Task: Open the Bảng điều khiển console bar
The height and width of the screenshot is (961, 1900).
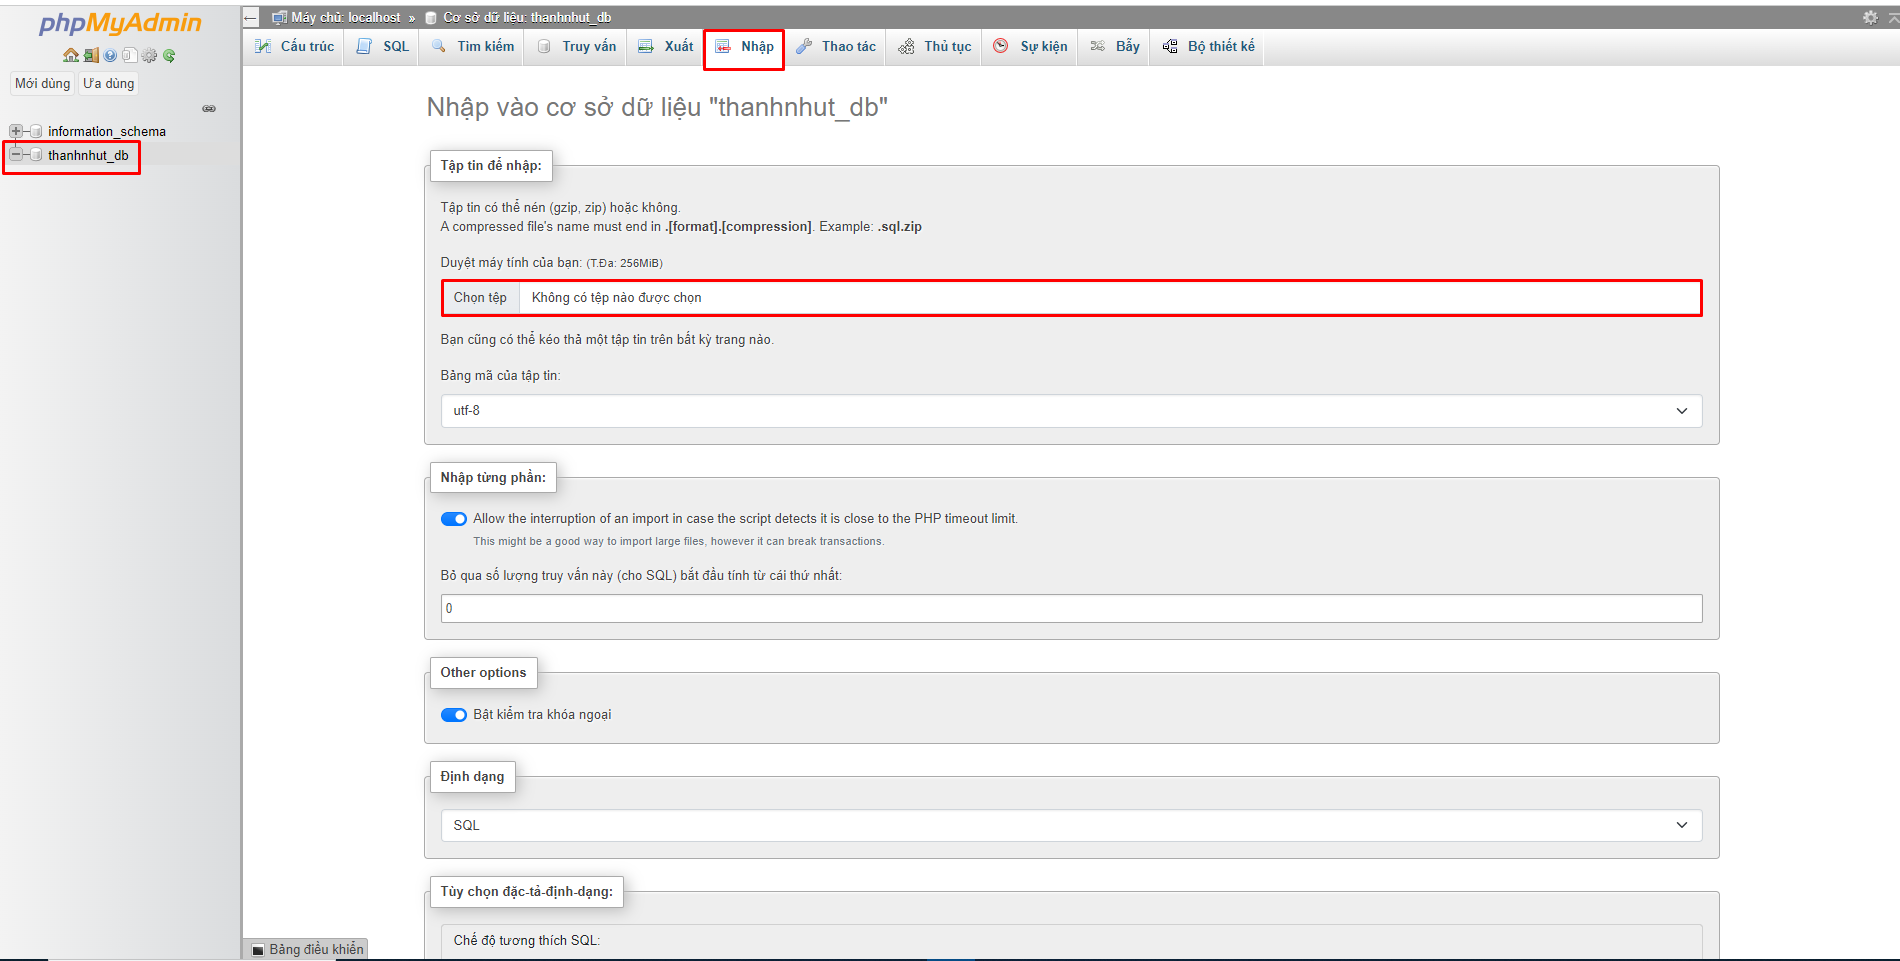Action: 307,949
